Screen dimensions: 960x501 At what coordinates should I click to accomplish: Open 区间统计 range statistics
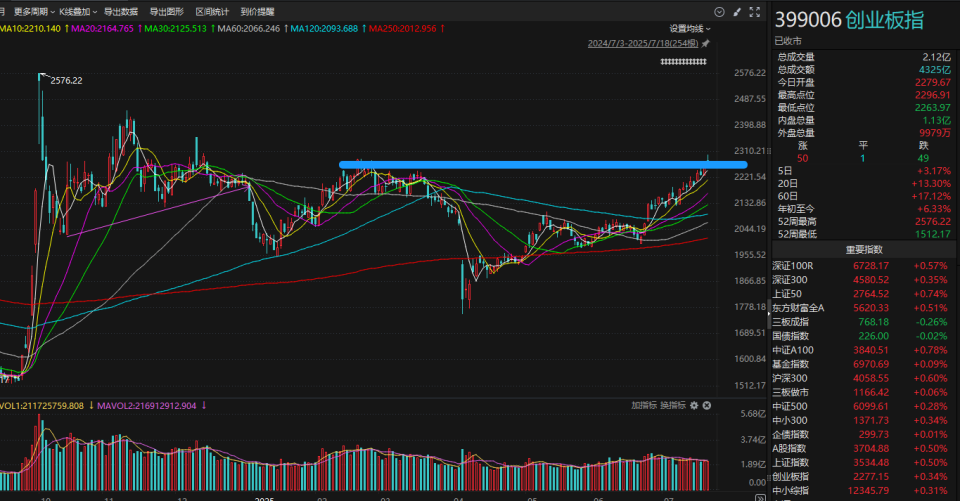212,12
